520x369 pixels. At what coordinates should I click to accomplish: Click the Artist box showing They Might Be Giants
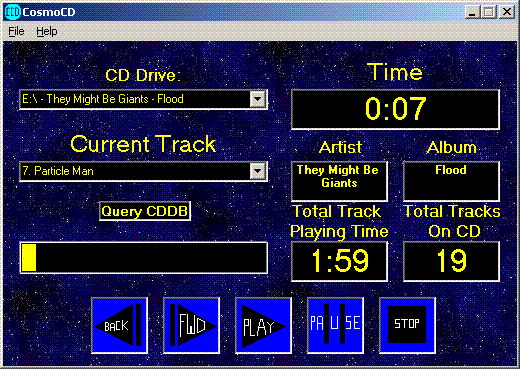(x=339, y=181)
